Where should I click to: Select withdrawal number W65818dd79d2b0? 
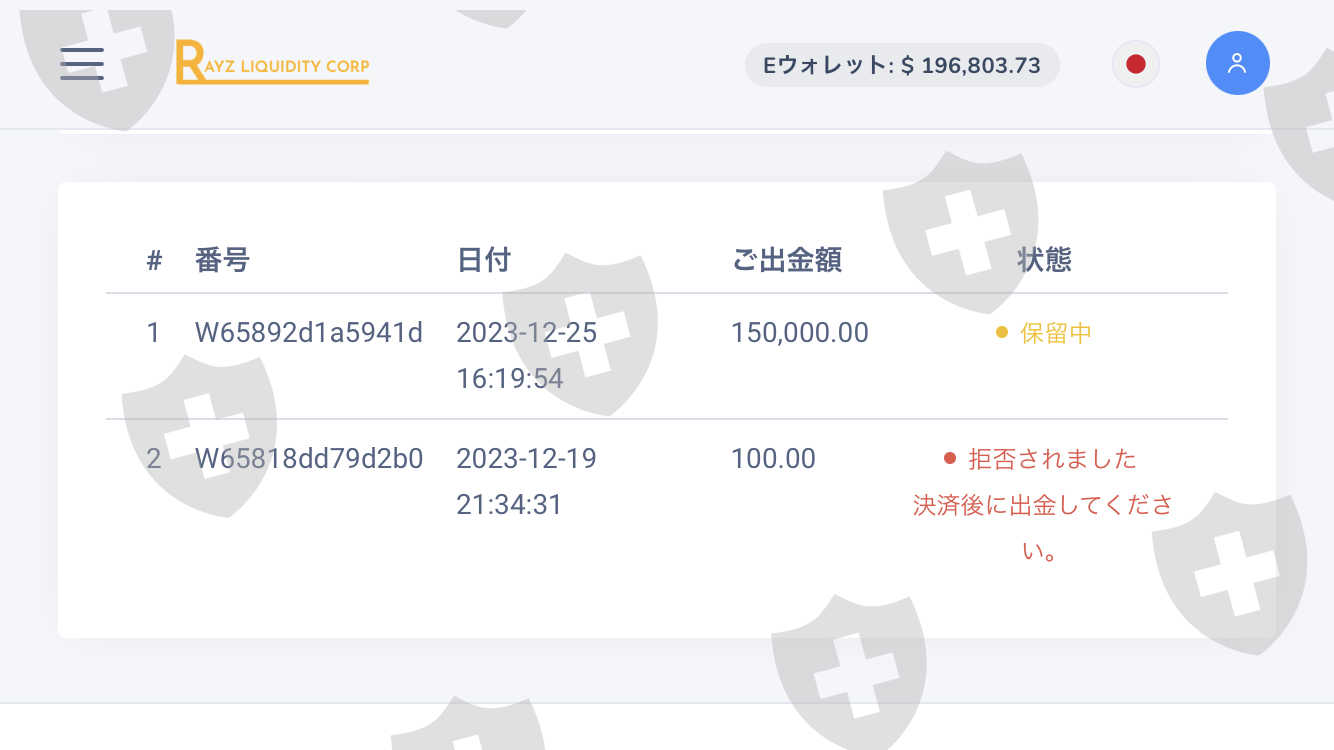click(x=309, y=459)
